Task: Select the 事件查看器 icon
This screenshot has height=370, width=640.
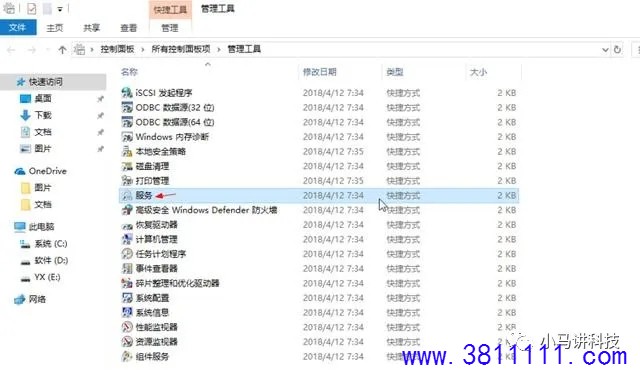Action: 127,268
